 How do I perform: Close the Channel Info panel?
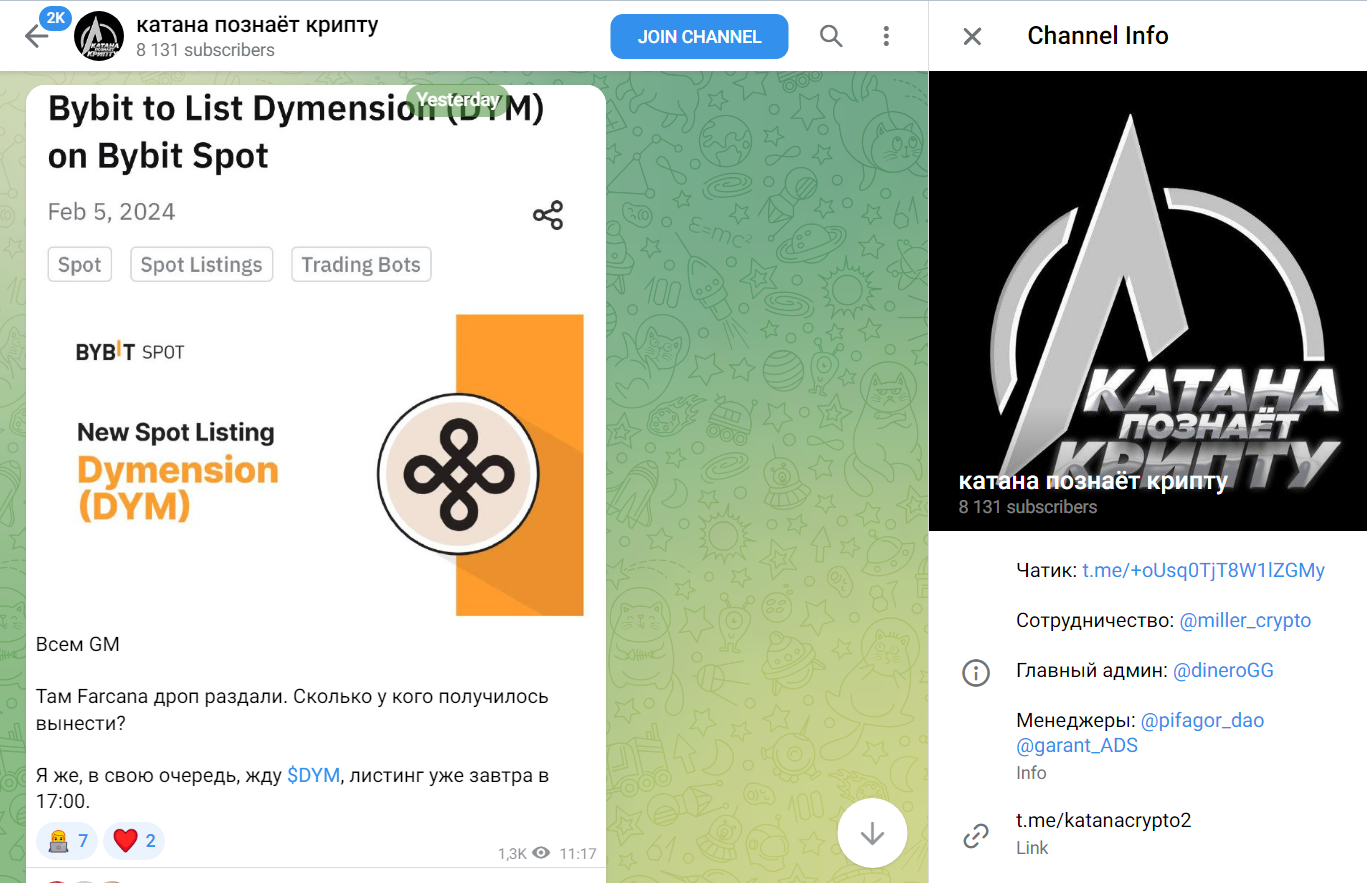point(972,37)
